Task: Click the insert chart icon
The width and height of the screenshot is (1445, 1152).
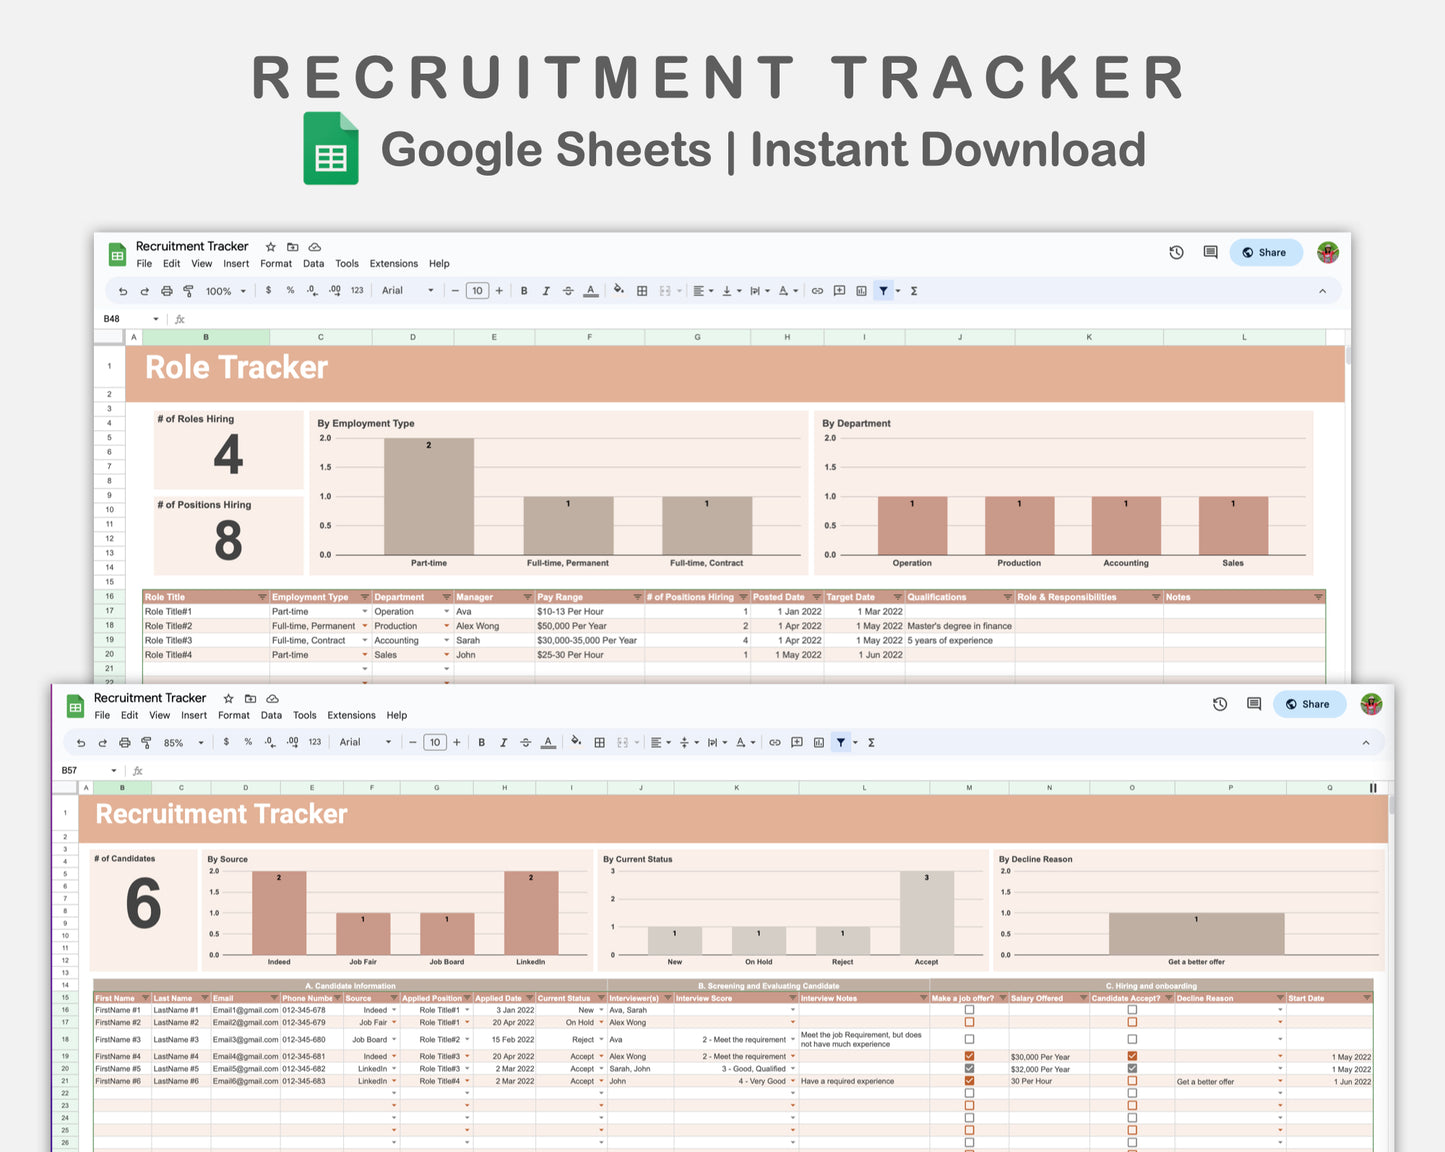Action: click(819, 742)
